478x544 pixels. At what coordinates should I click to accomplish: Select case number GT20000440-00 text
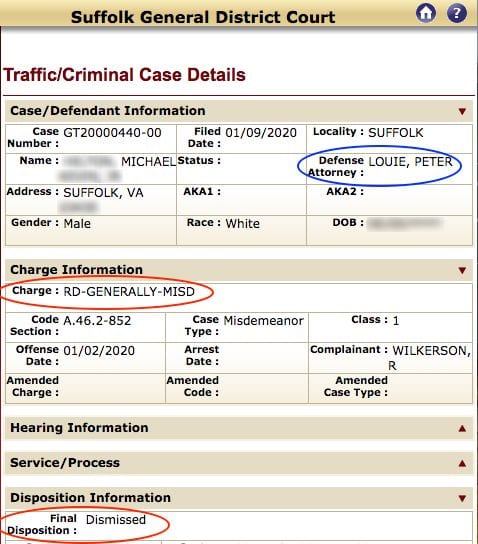pyautogui.click(x=112, y=133)
